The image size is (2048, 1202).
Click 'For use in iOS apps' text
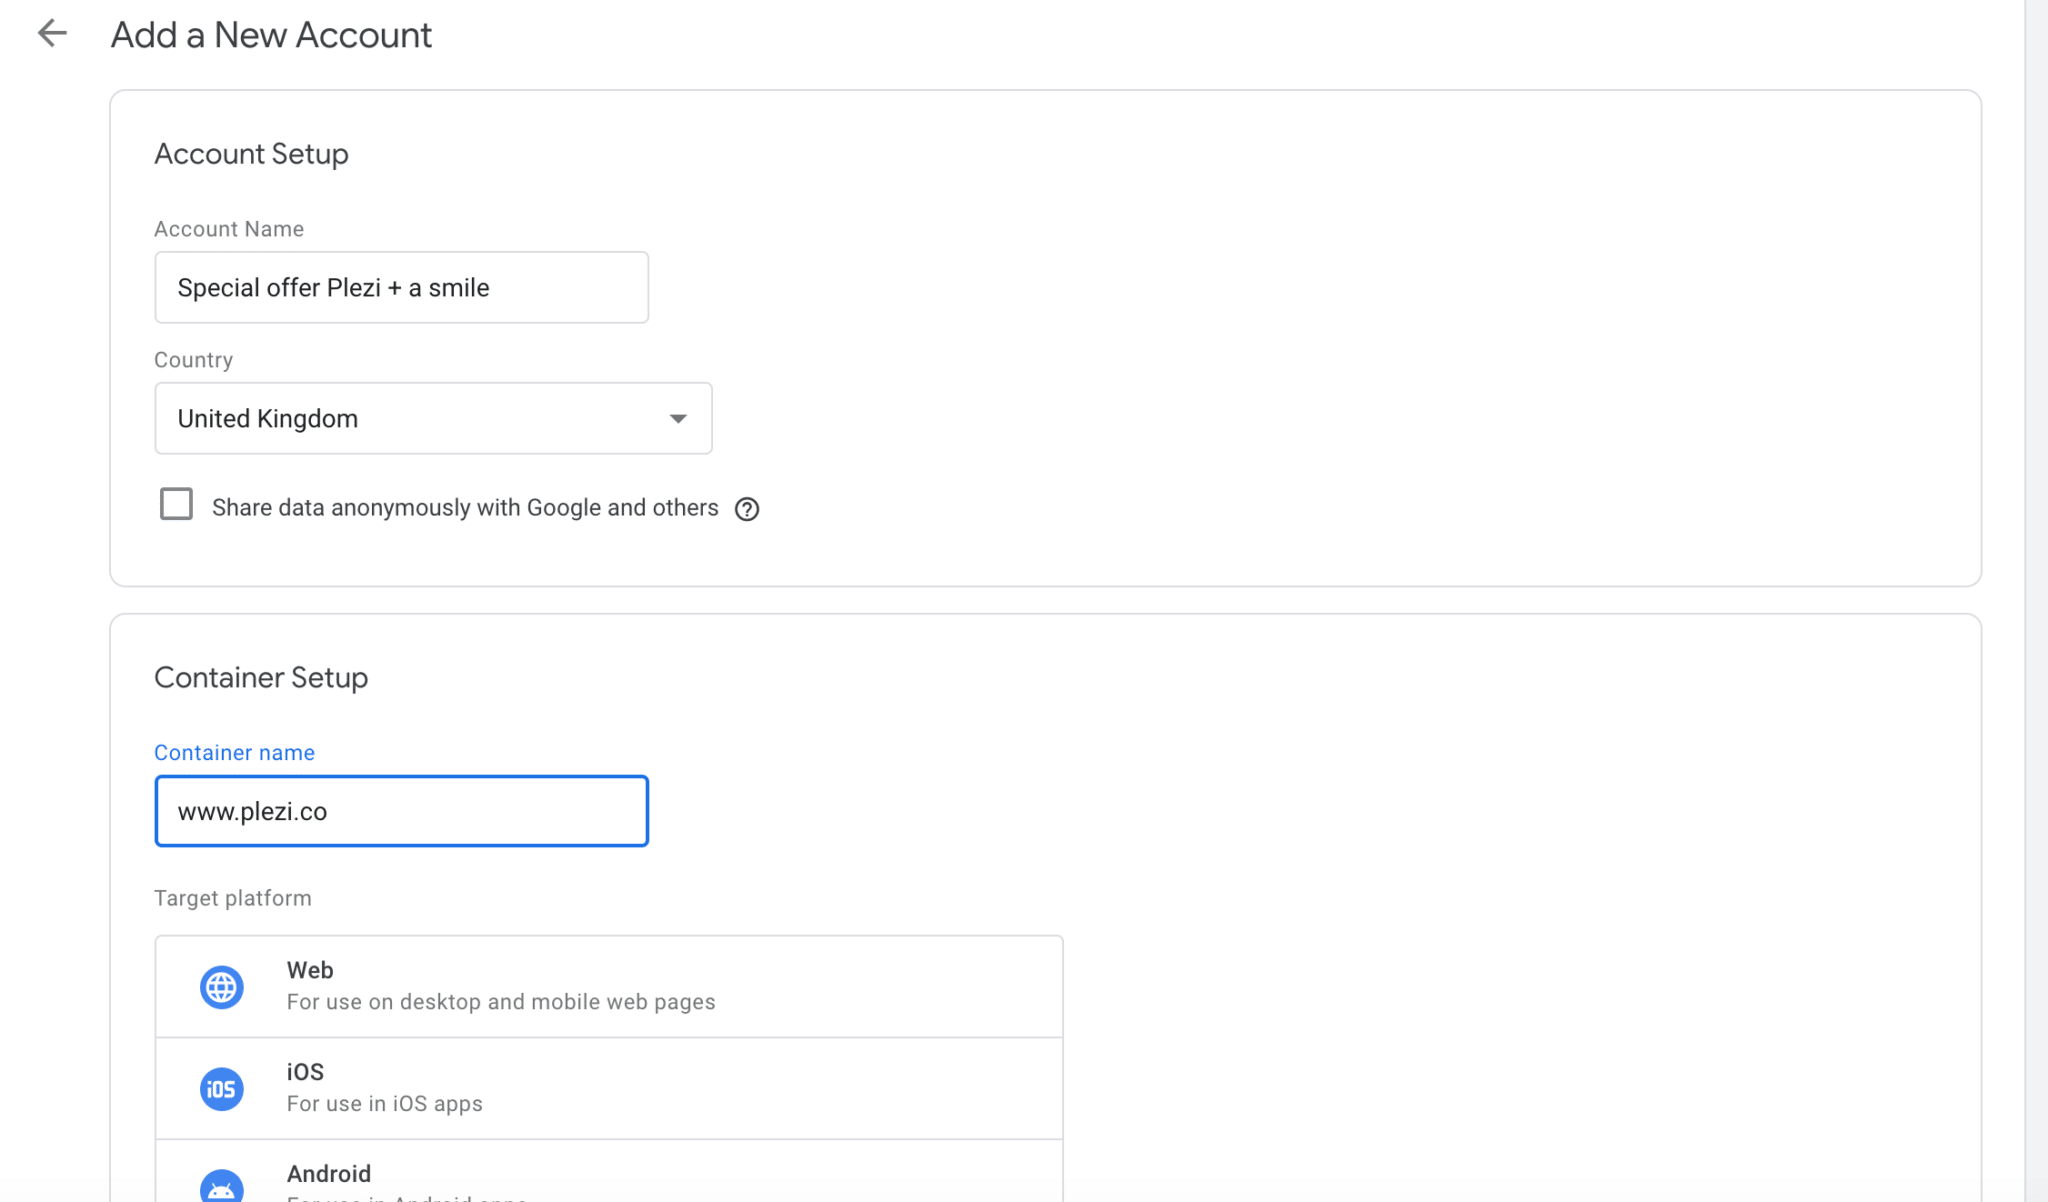pyautogui.click(x=385, y=1104)
